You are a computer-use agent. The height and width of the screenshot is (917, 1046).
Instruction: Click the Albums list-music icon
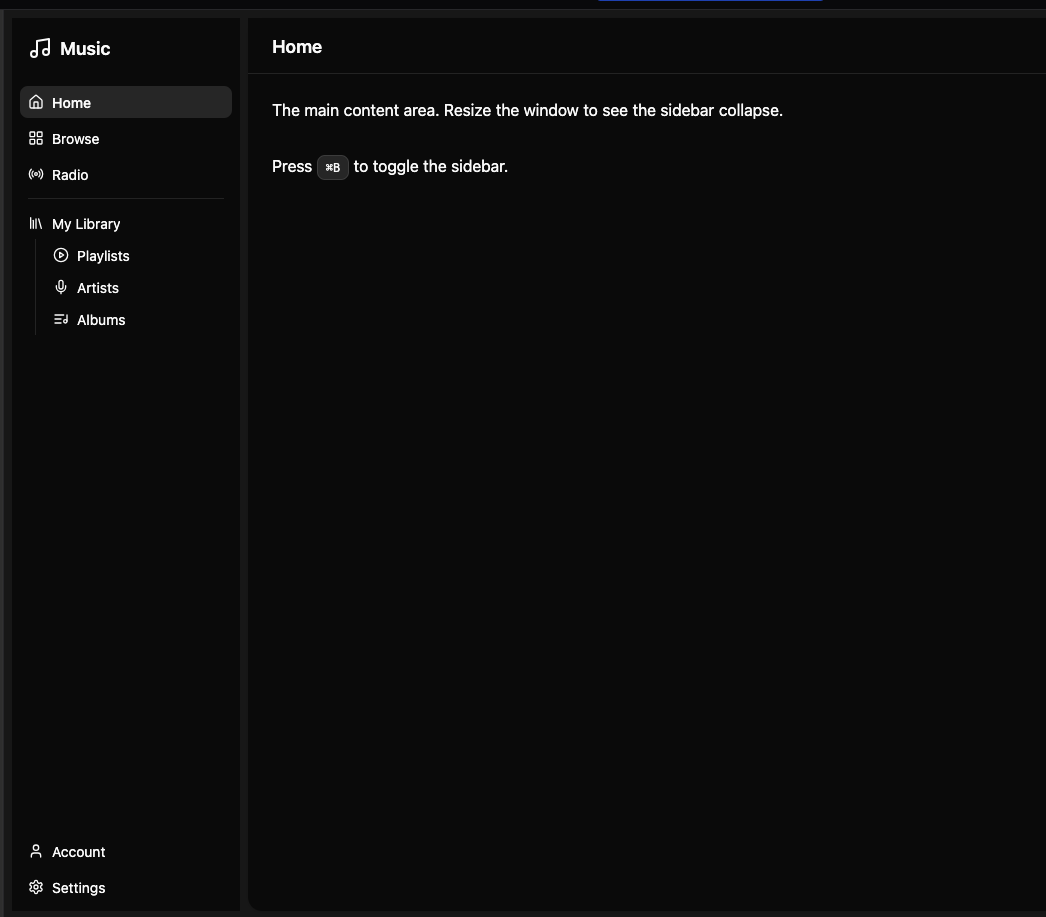61,319
